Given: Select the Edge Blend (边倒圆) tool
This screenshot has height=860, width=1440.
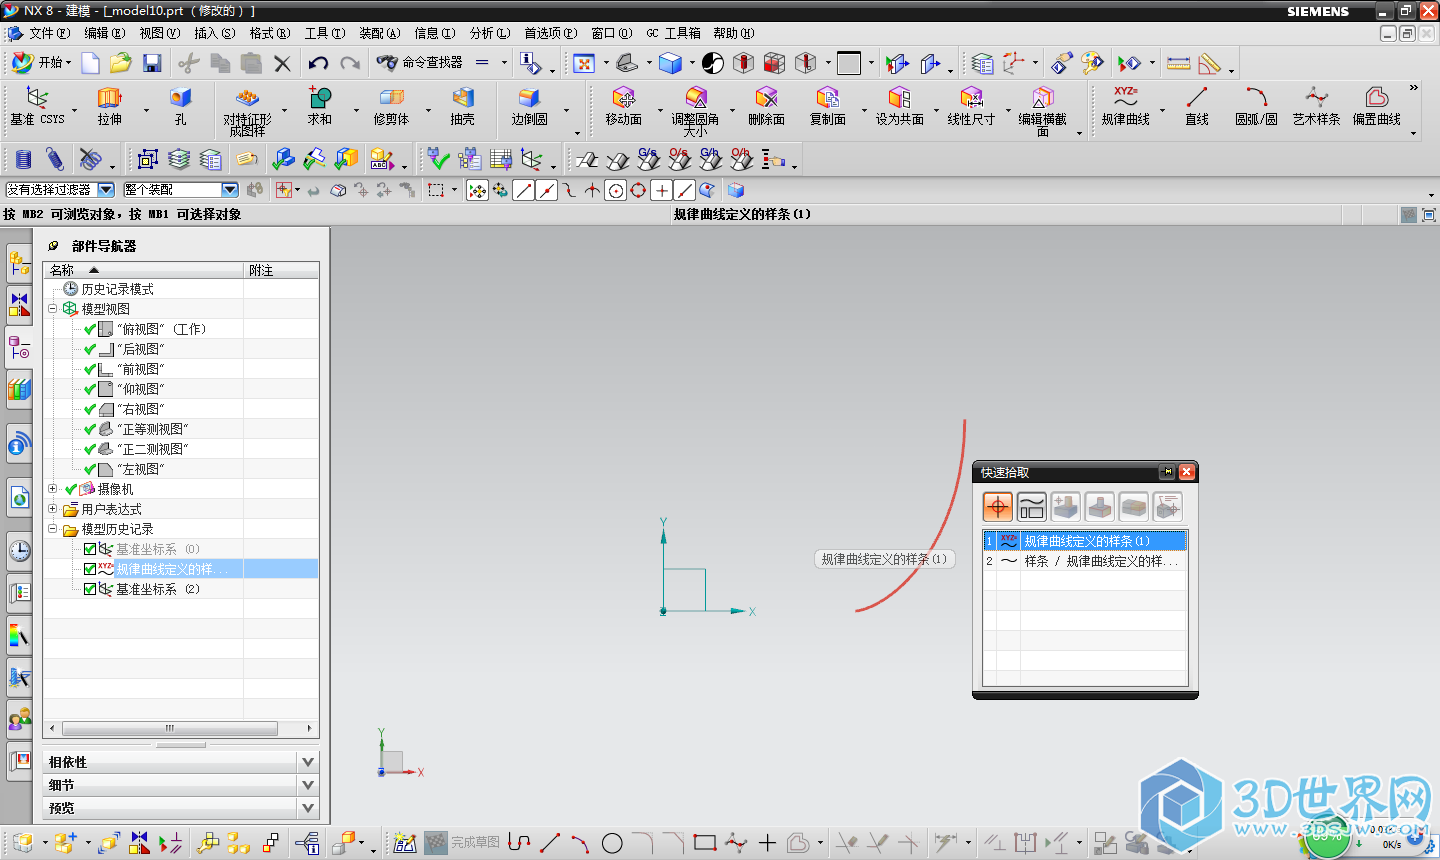Looking at the screenshot, I should (x=529, y=105).
